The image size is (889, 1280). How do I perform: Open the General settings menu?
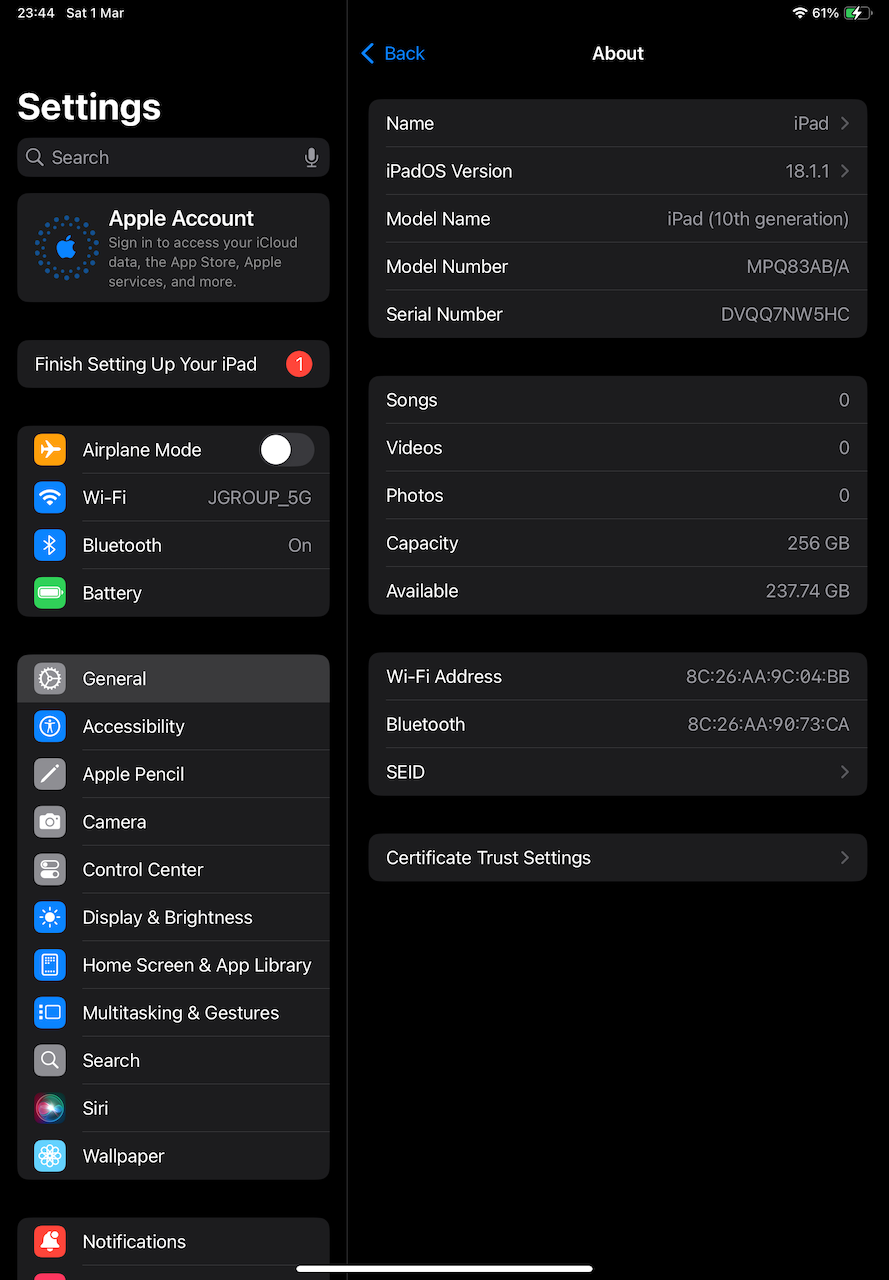pos(173,679)
